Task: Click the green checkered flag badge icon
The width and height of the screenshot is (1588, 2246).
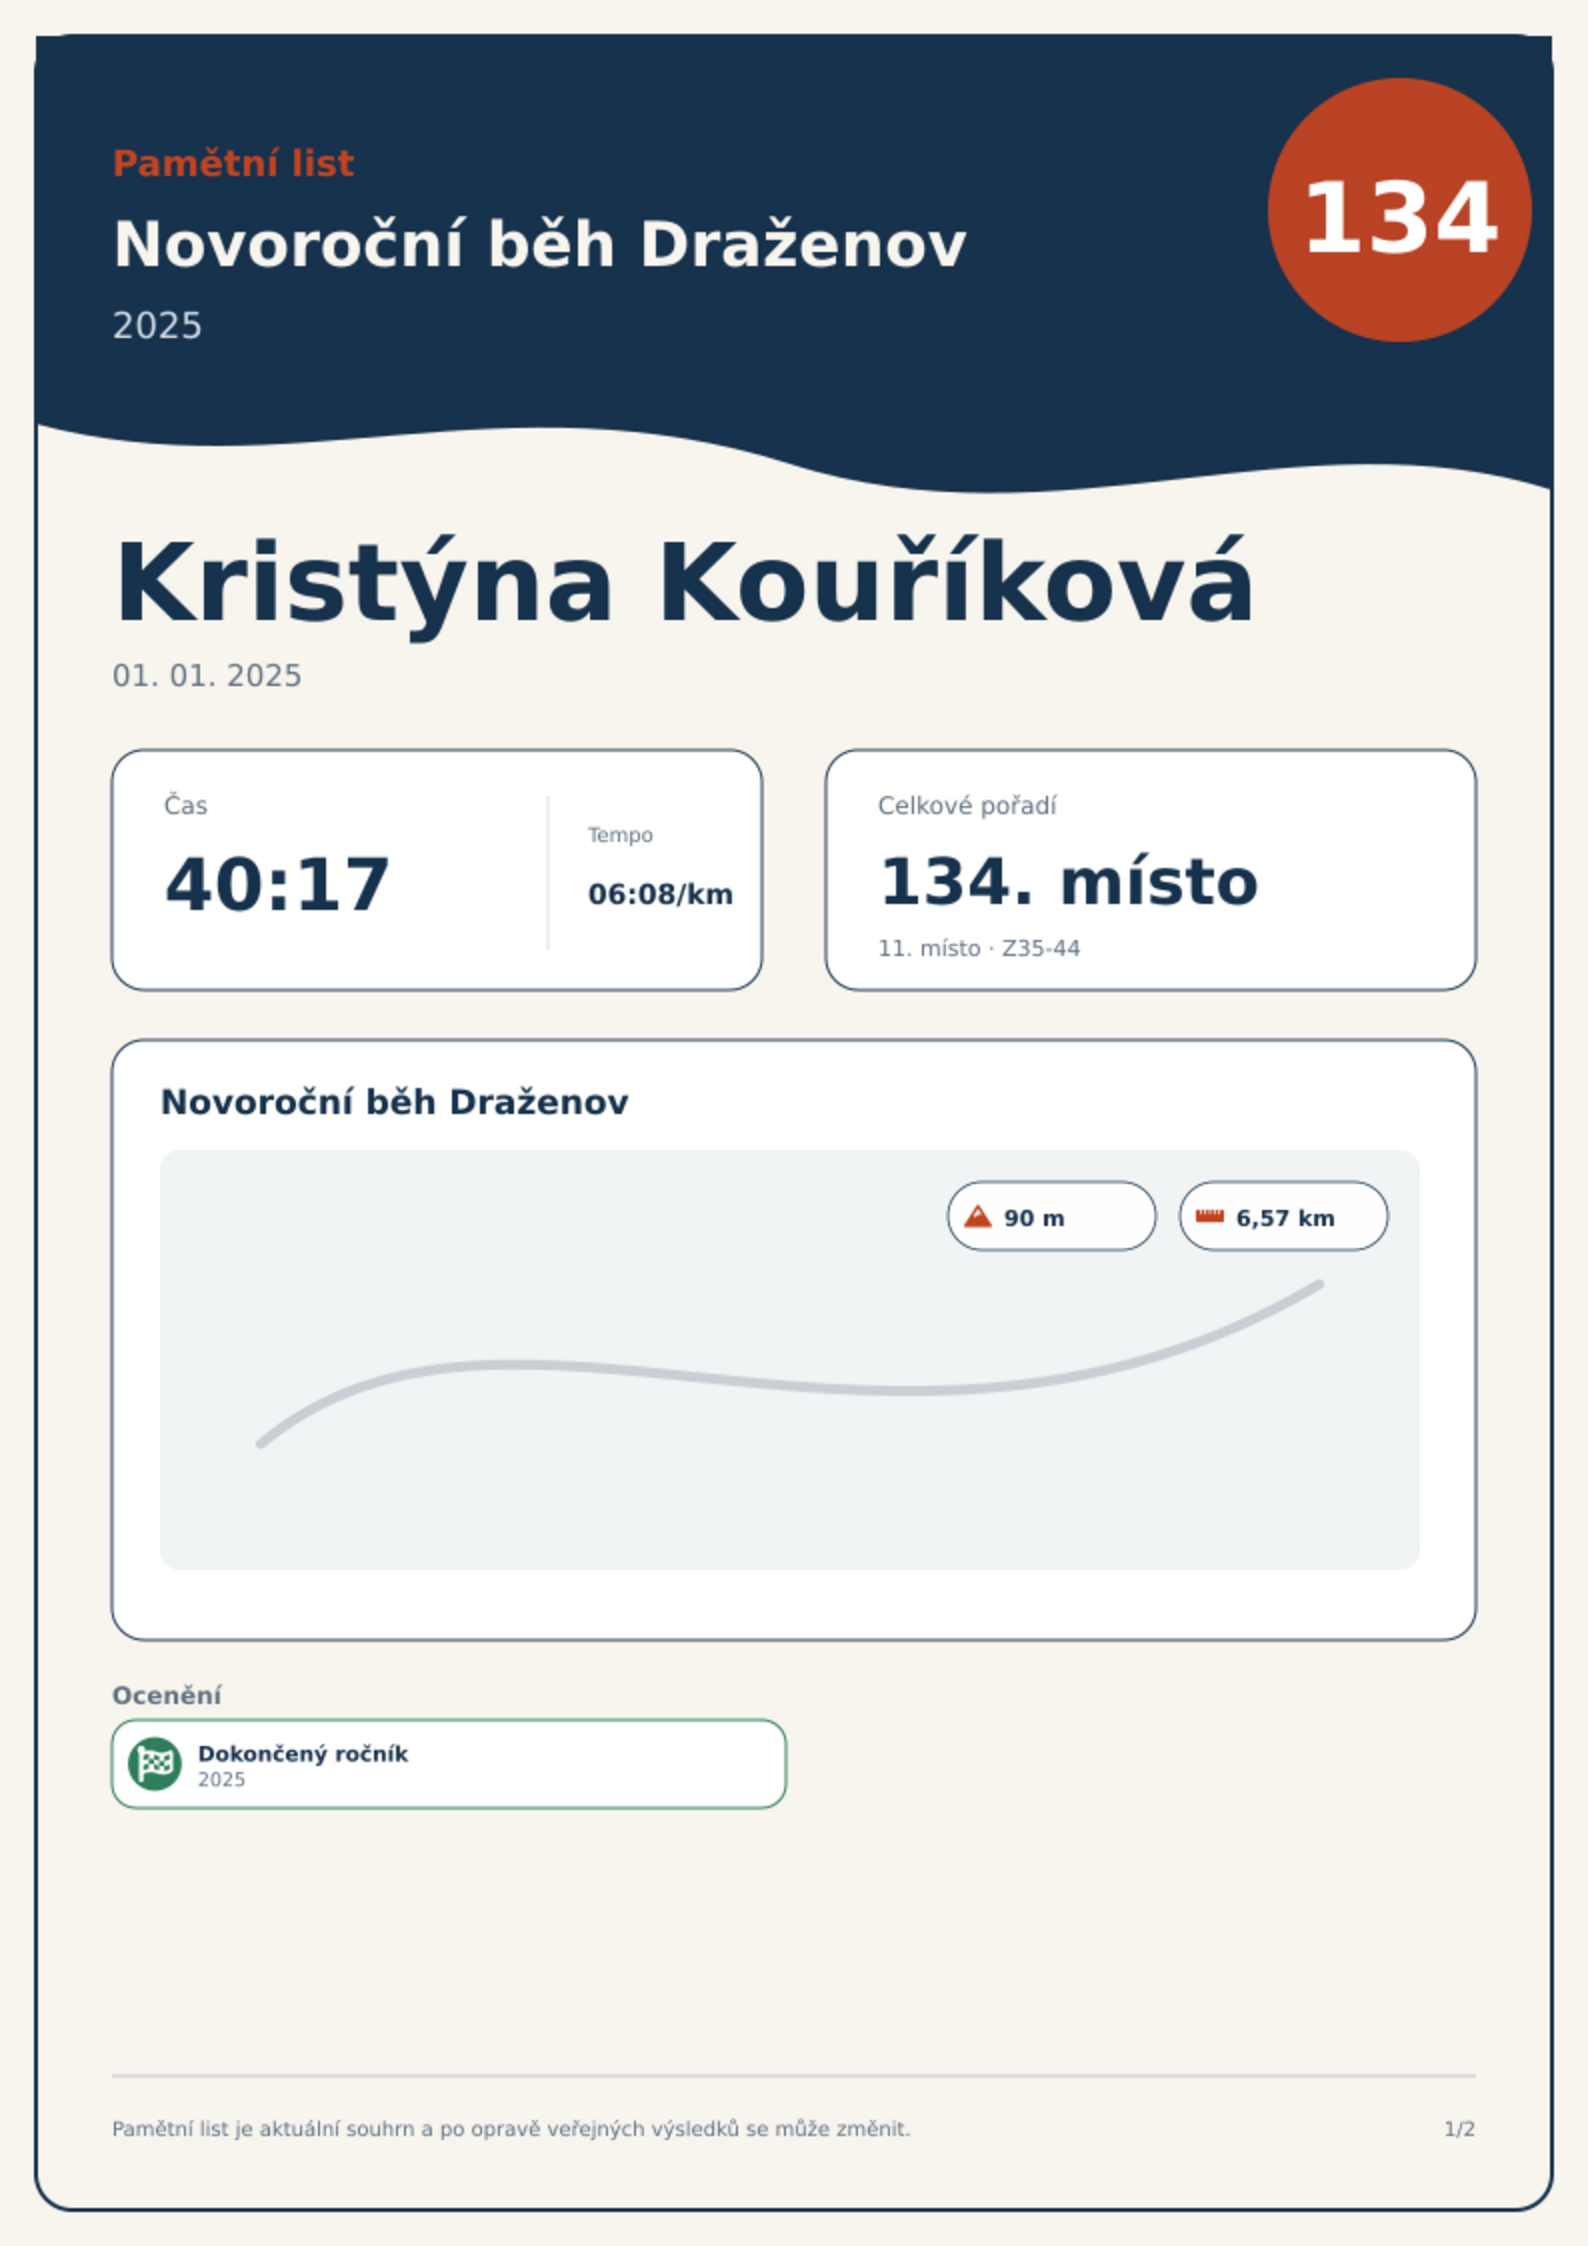Action: (155, 1763)
